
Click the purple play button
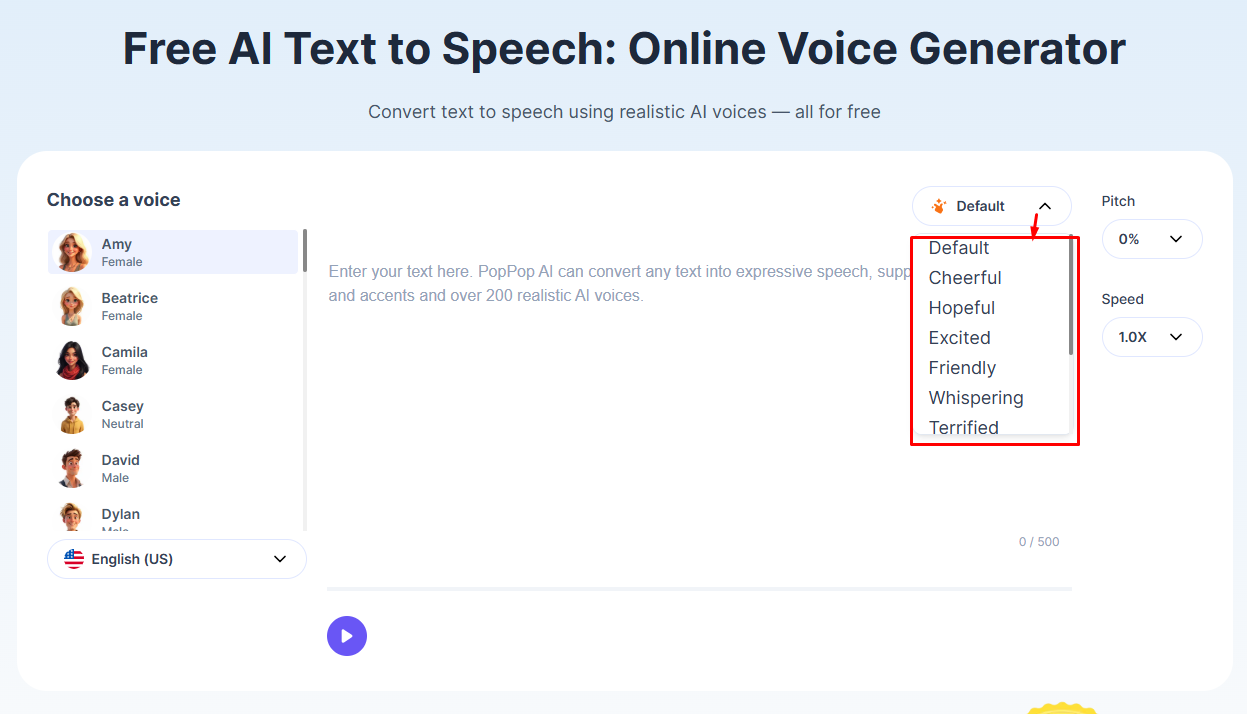[x=346, y=636]
